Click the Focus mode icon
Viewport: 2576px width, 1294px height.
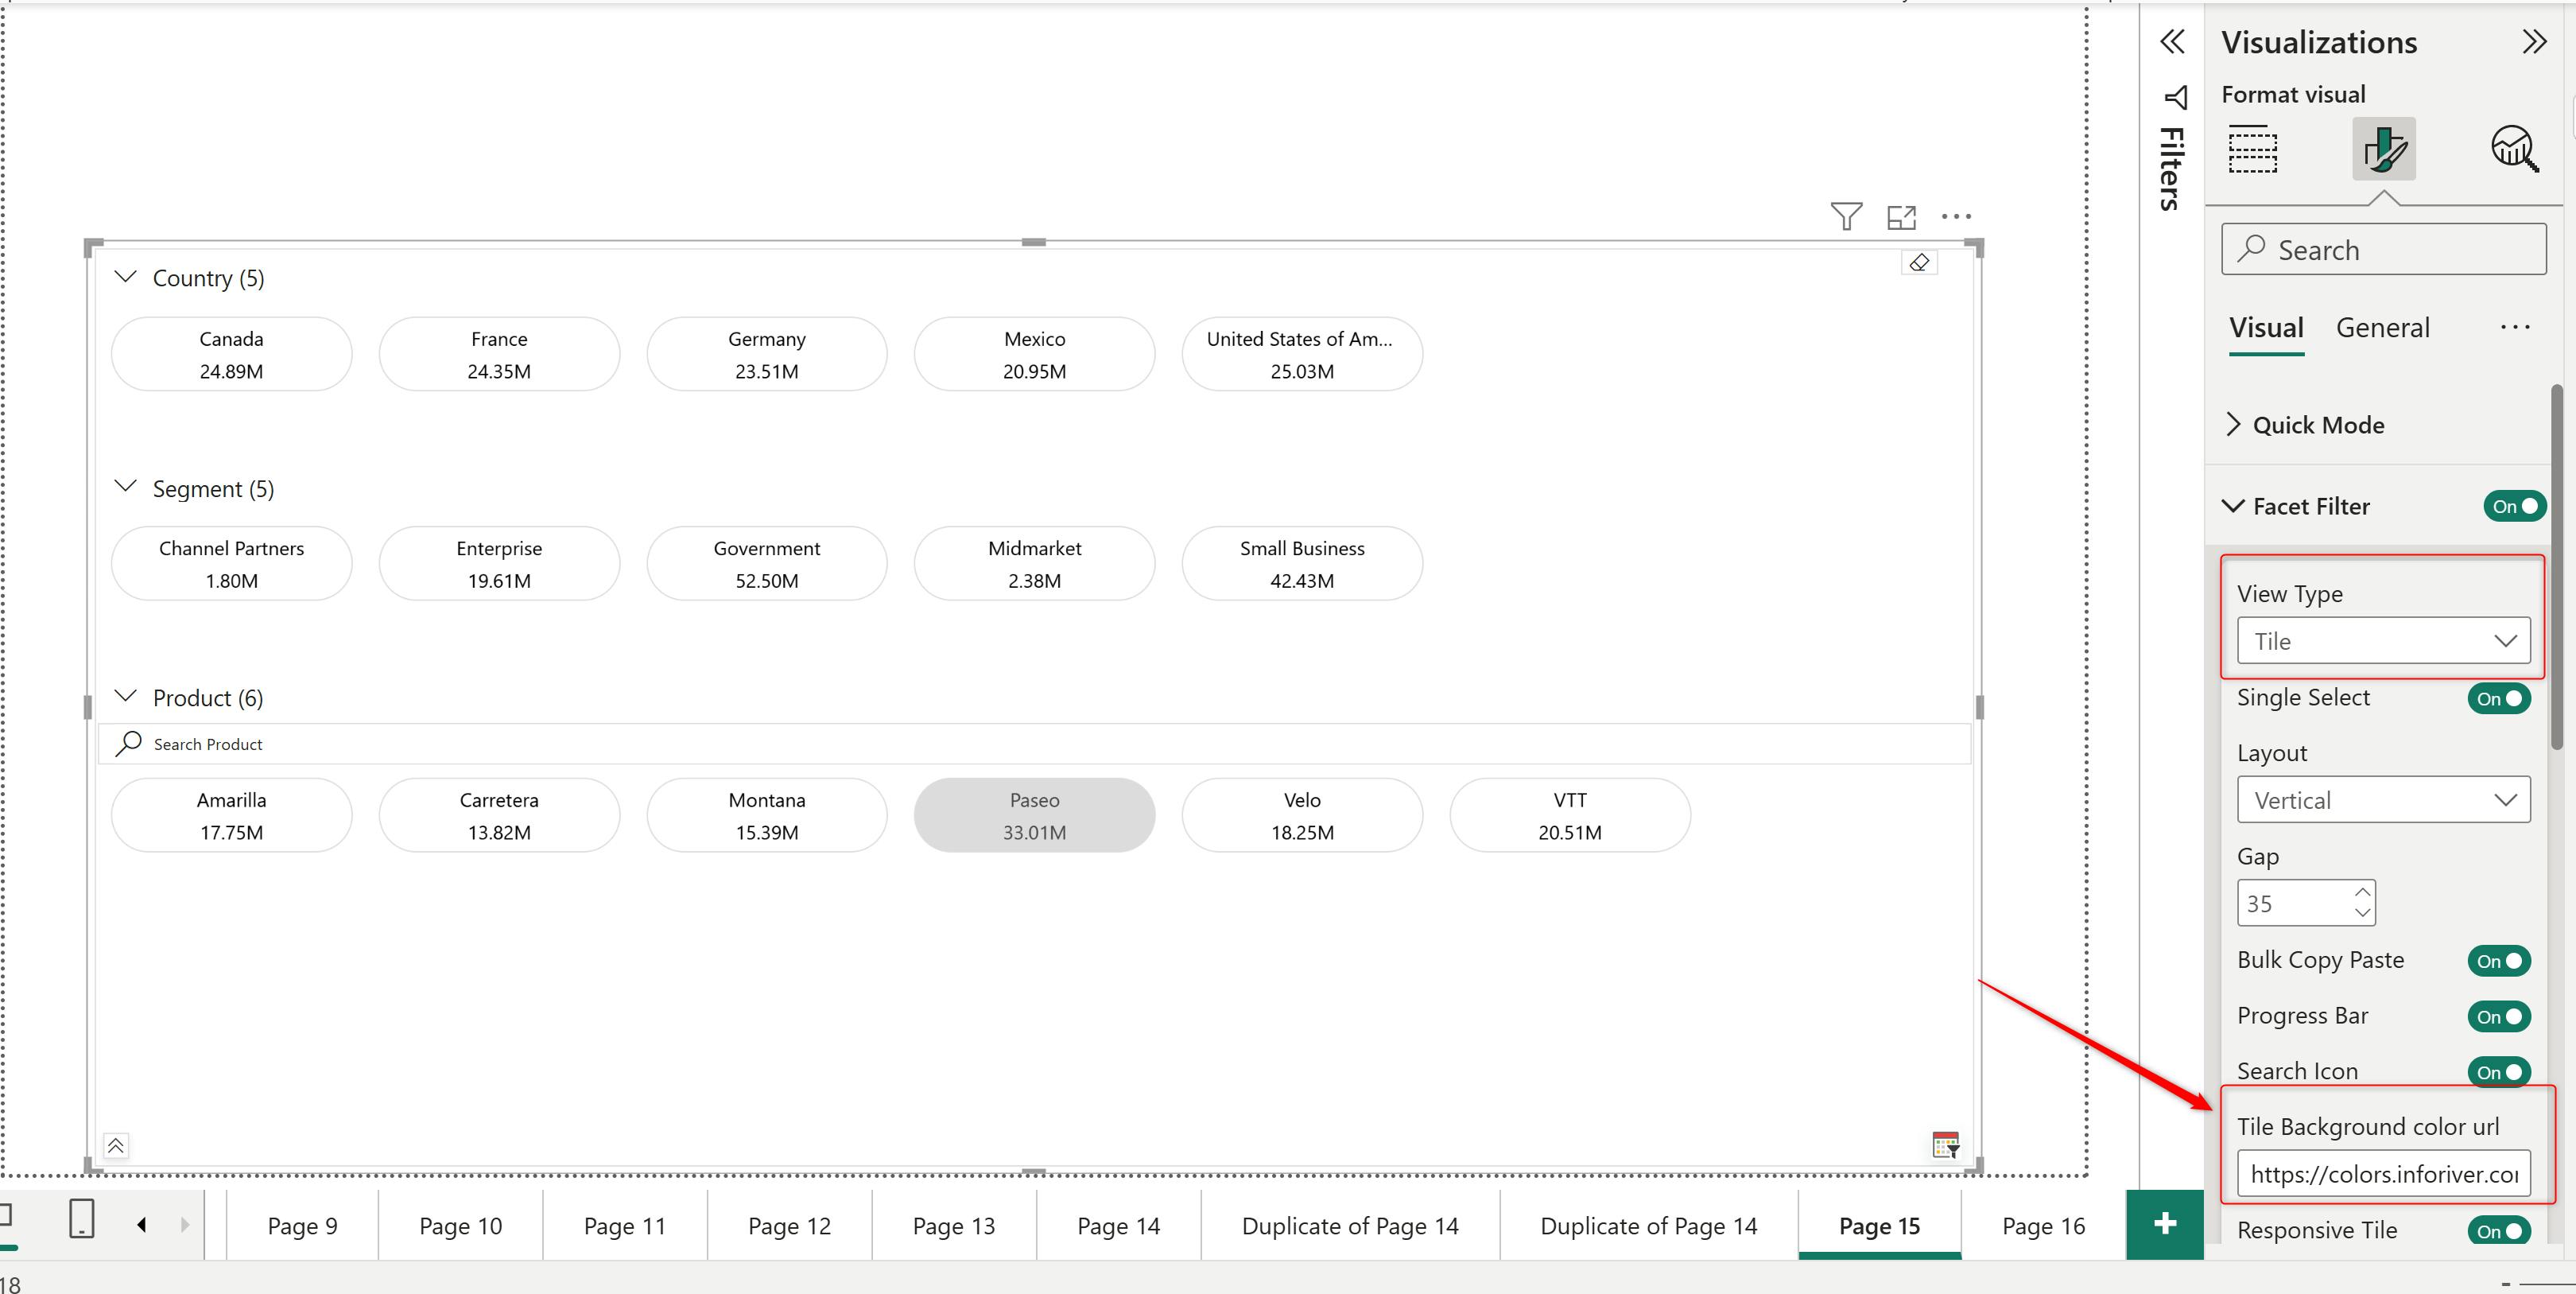pos(1901,217)
